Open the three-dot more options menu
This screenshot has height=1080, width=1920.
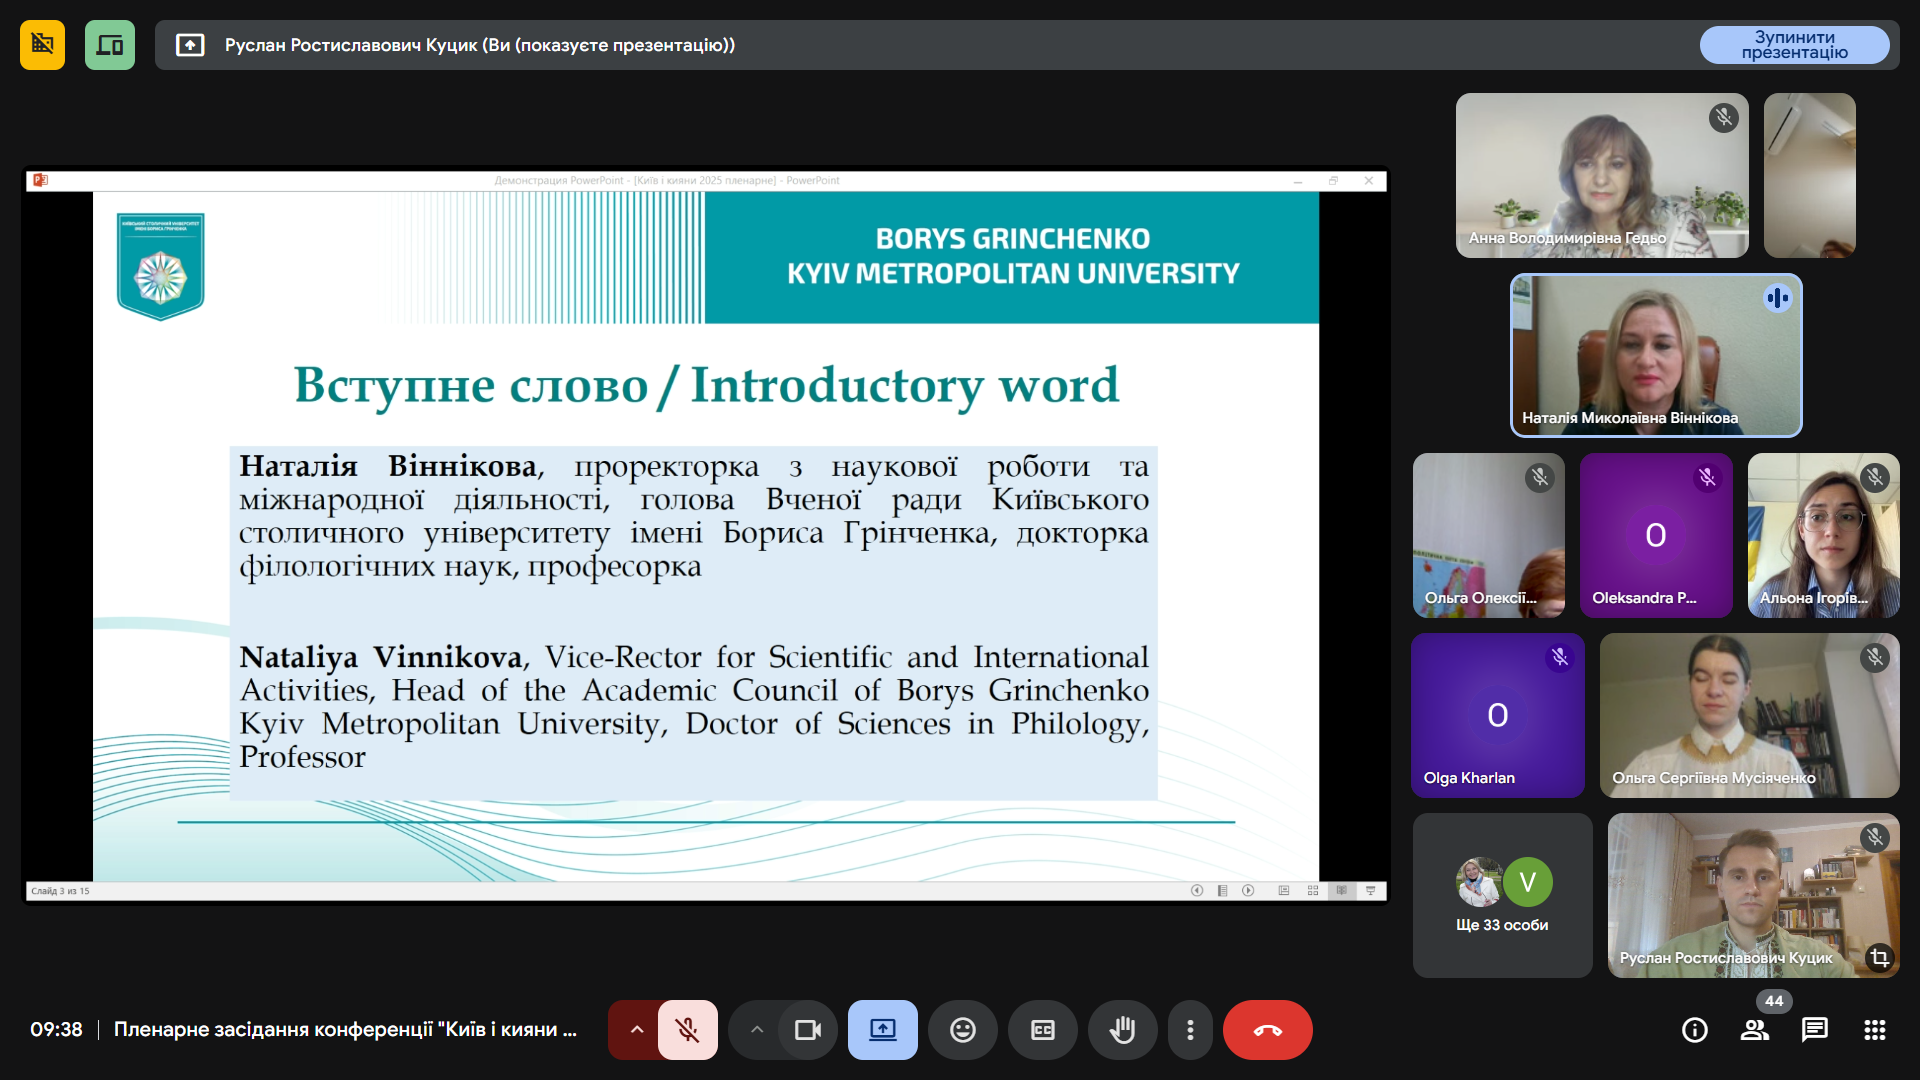pos(1190,1030)
